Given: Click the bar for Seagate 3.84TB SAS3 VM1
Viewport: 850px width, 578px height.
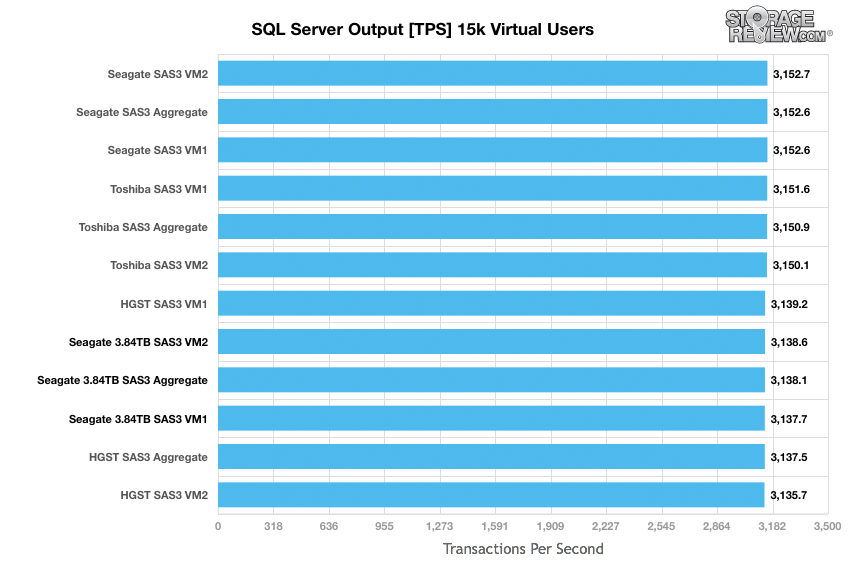Looking at the screenshot, I should pos(492,419).
